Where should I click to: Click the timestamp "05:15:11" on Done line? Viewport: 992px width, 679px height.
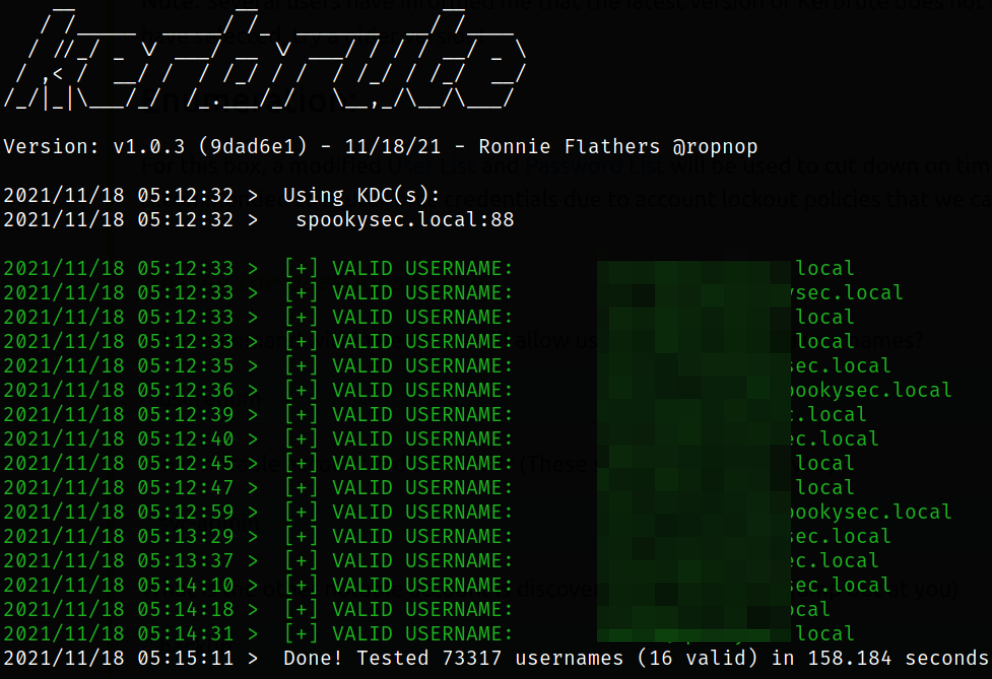click(x=185, y=658)
